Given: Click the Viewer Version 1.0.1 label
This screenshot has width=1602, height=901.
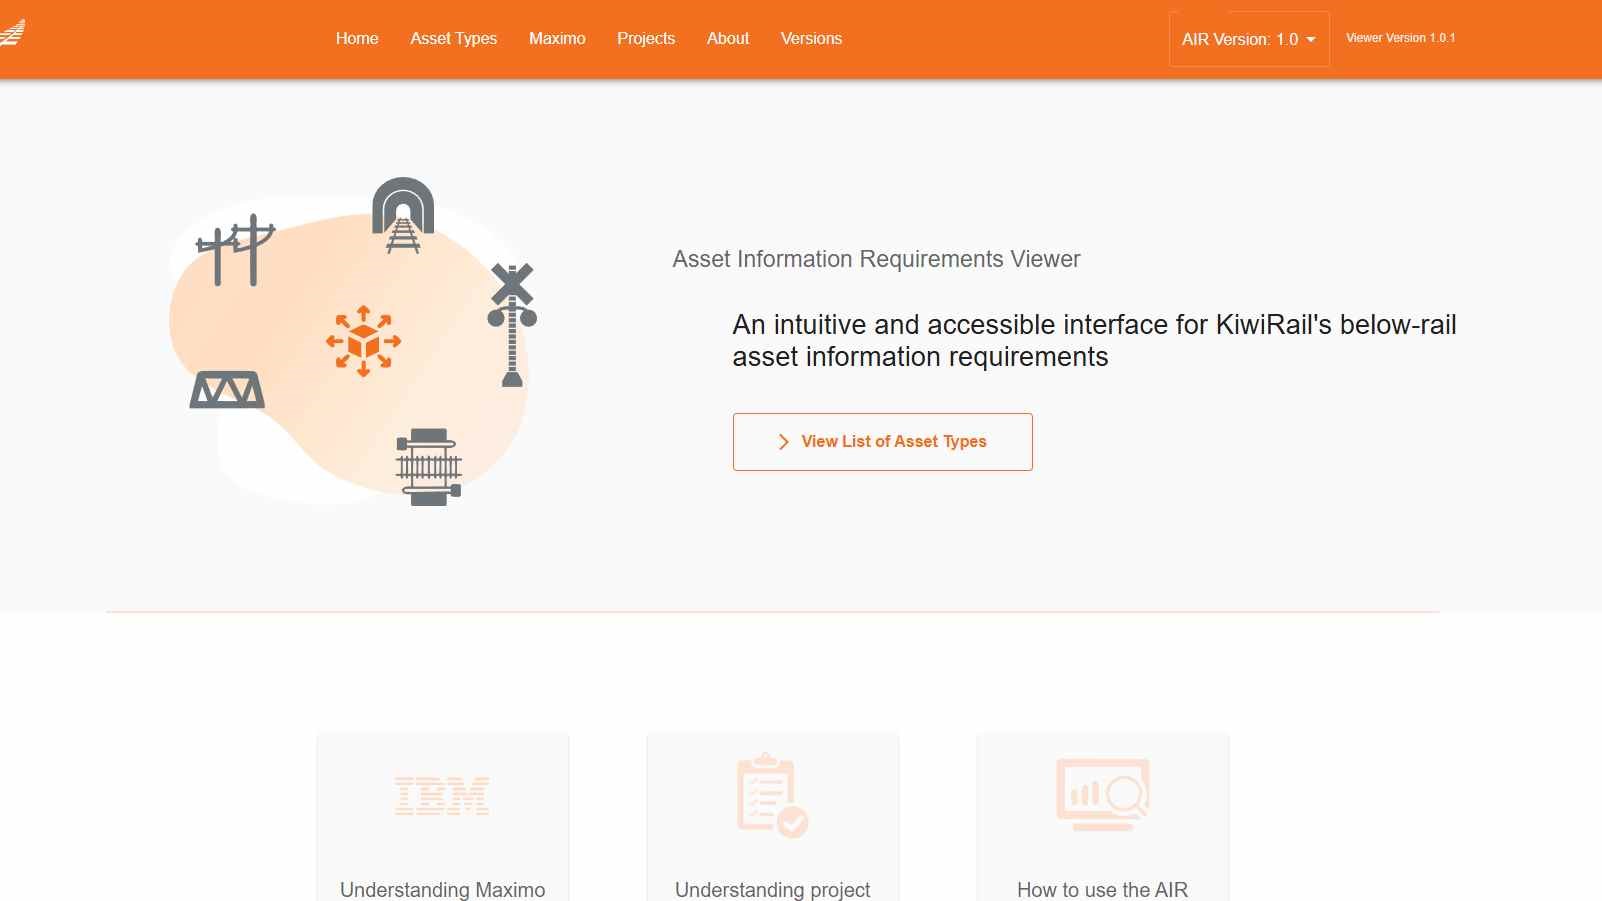Looking at the screenshot, I should click(1400, 38).
